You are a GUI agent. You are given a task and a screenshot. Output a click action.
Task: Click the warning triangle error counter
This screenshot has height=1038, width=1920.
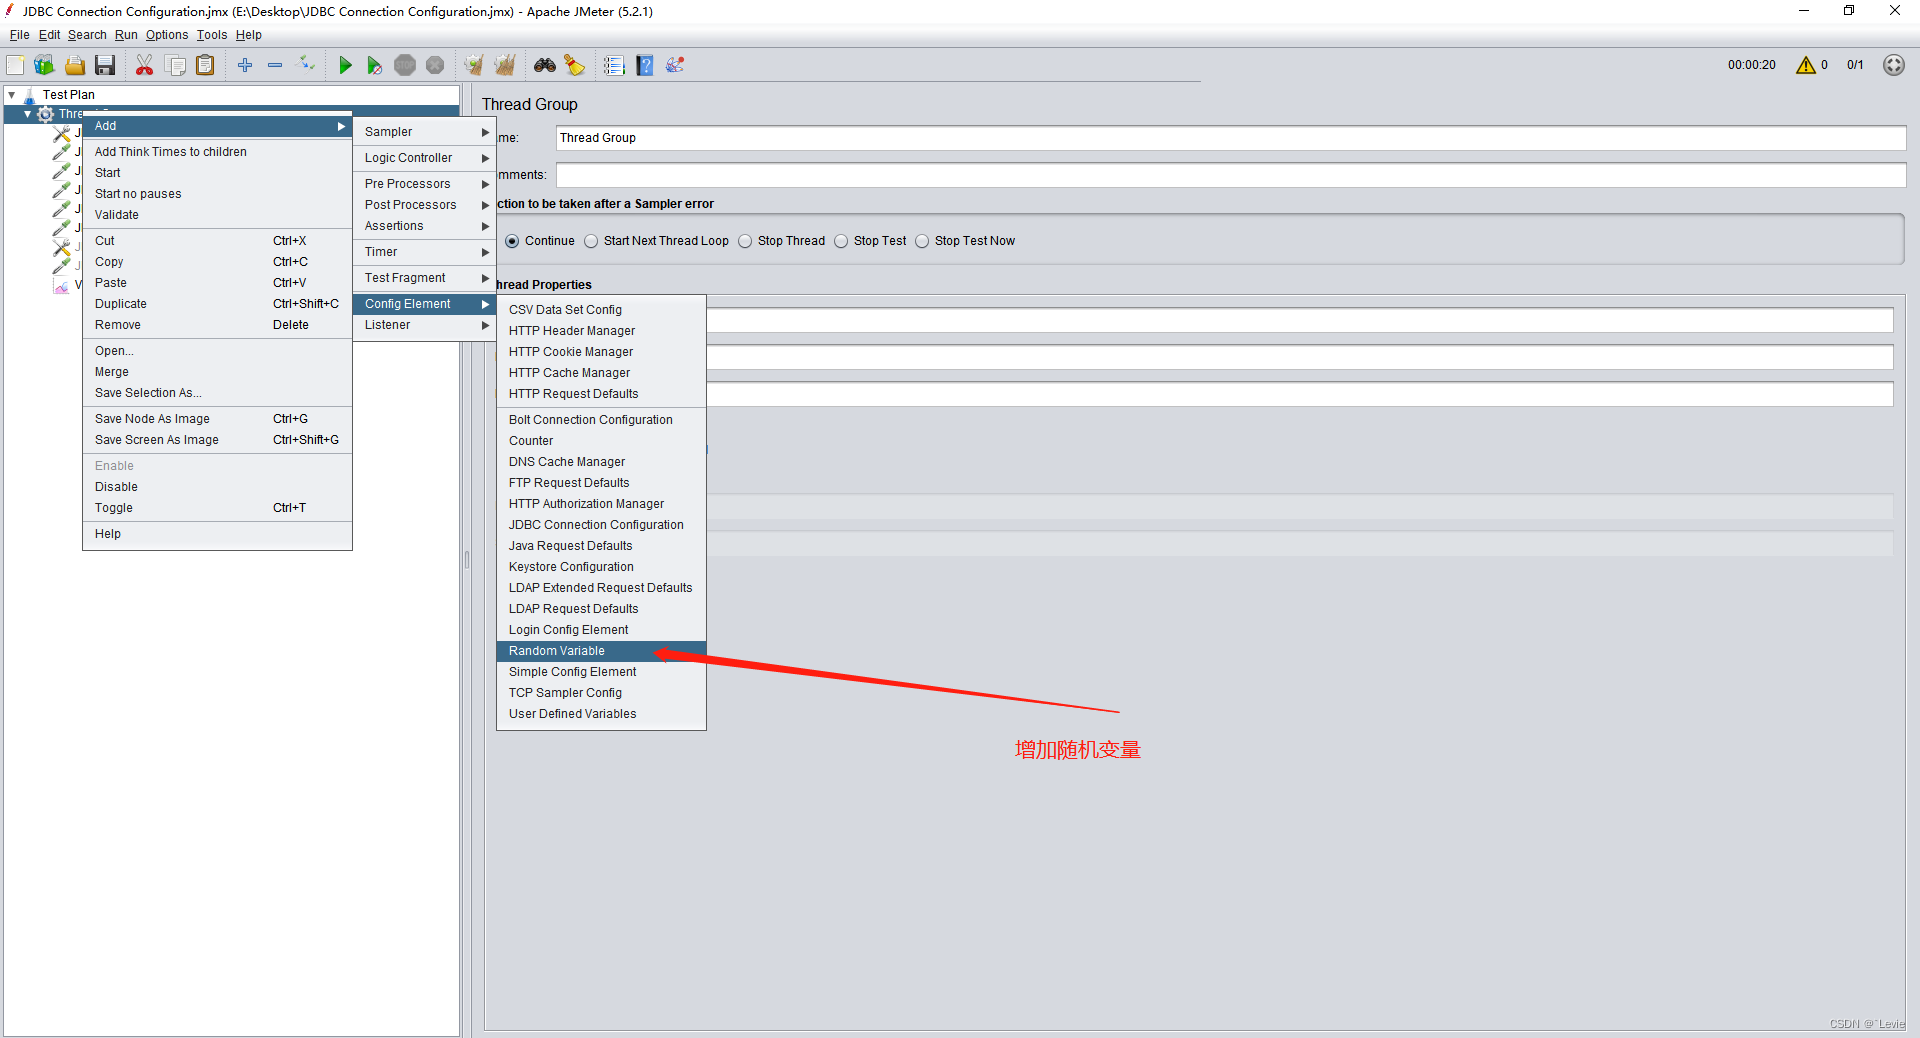click(1808, 65)
